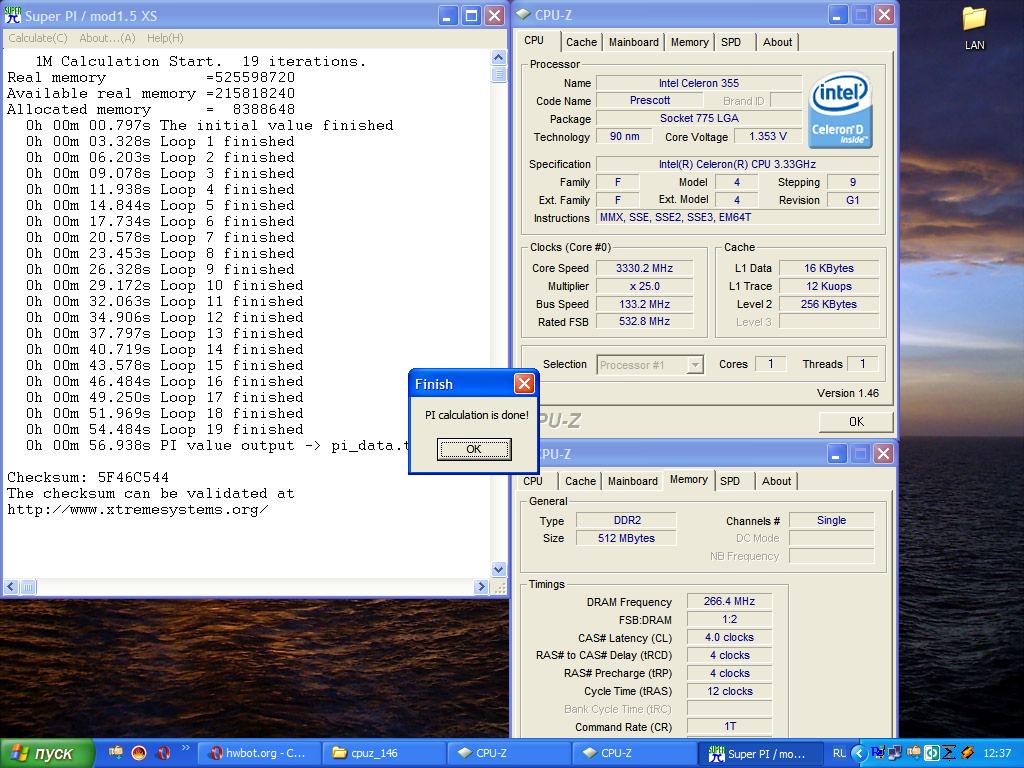This screenshot has width=1024, height=768.
Task: Switch to the Mainboard tab in upper CPU-Z
Action: click(x=633, y=42)
